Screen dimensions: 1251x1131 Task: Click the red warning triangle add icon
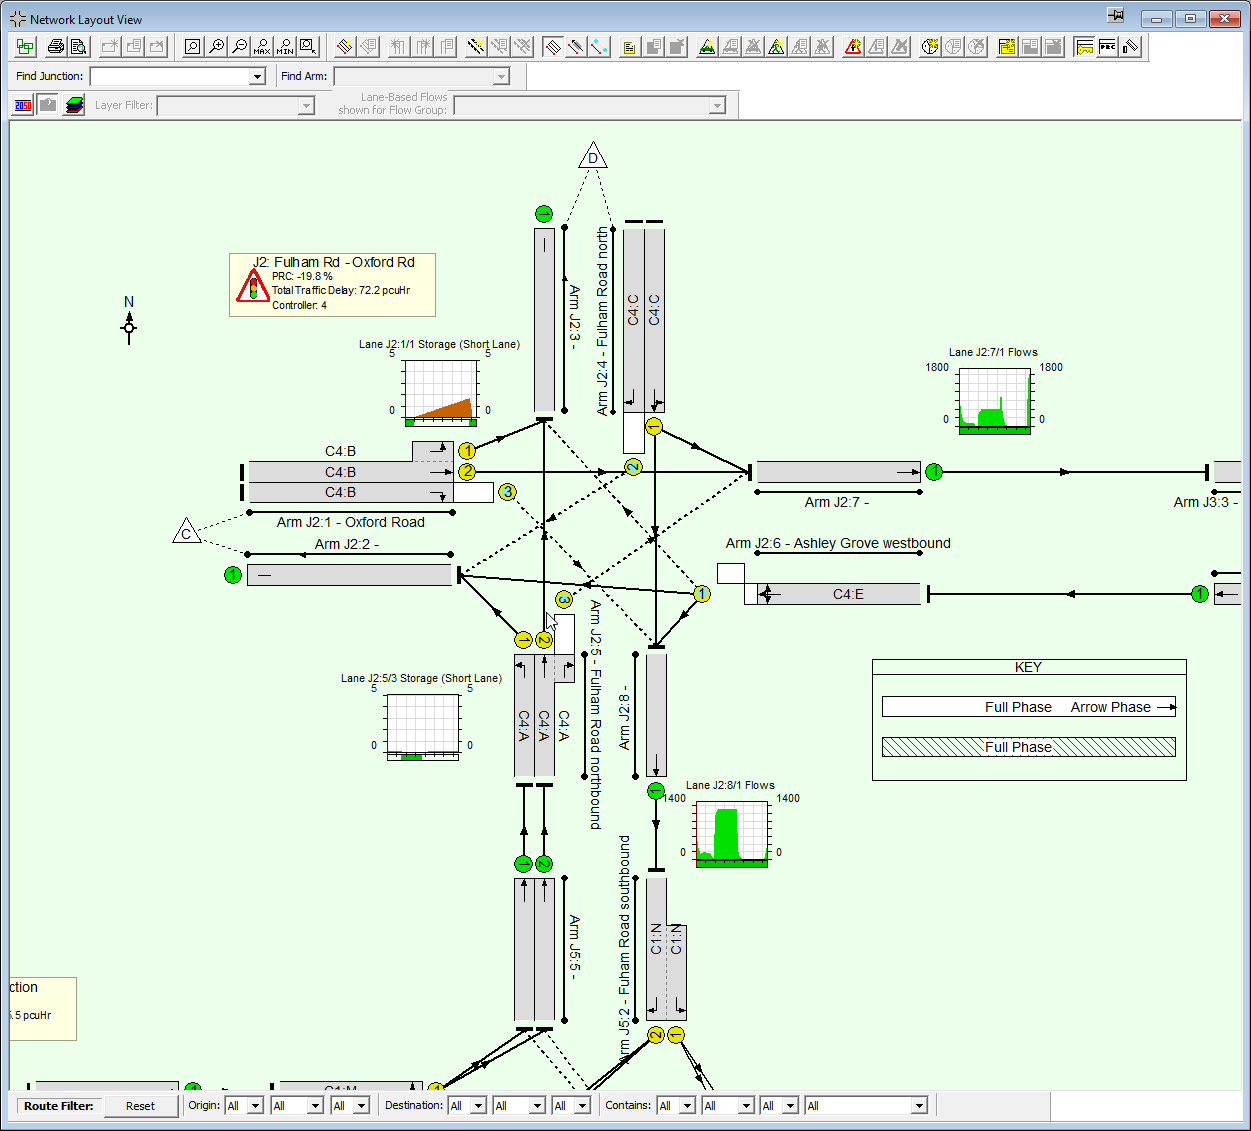tap(853, 46)
